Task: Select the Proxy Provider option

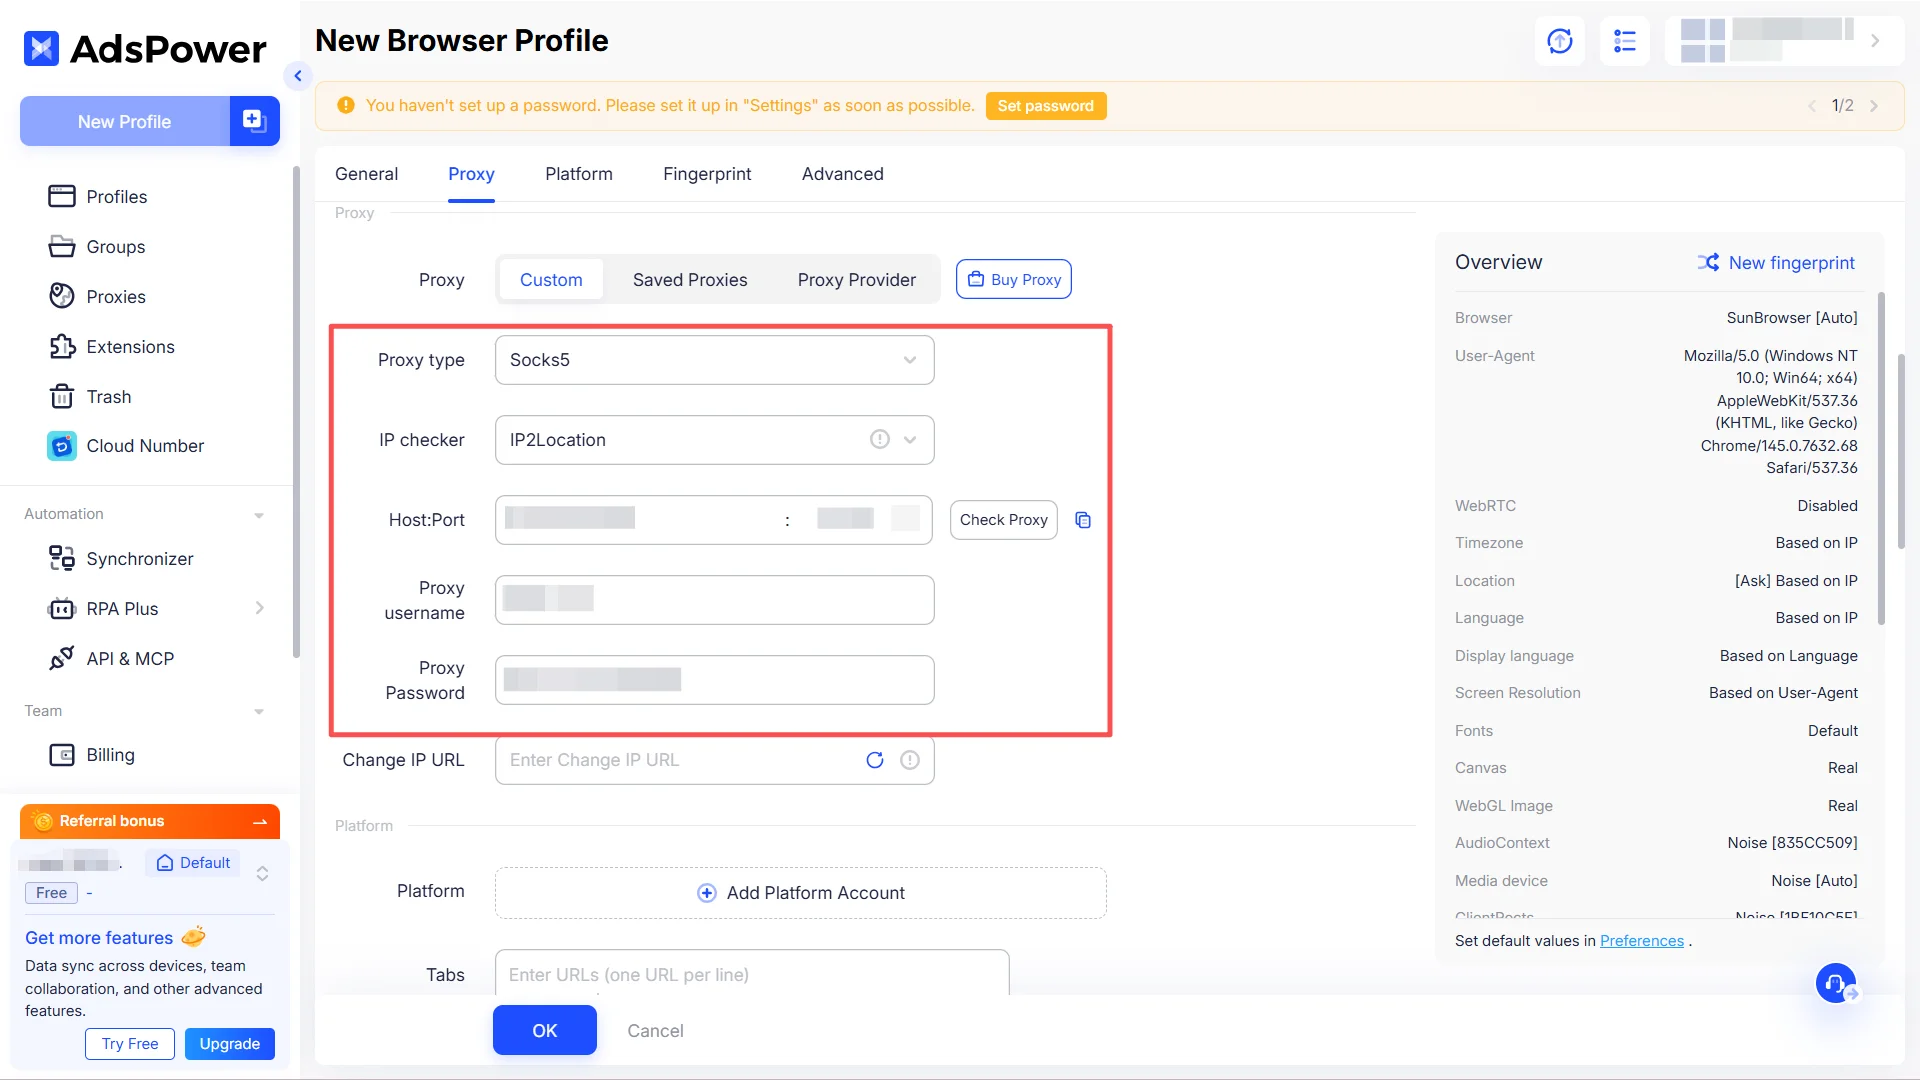Action: pyautogui.click(x=856, y=279)
